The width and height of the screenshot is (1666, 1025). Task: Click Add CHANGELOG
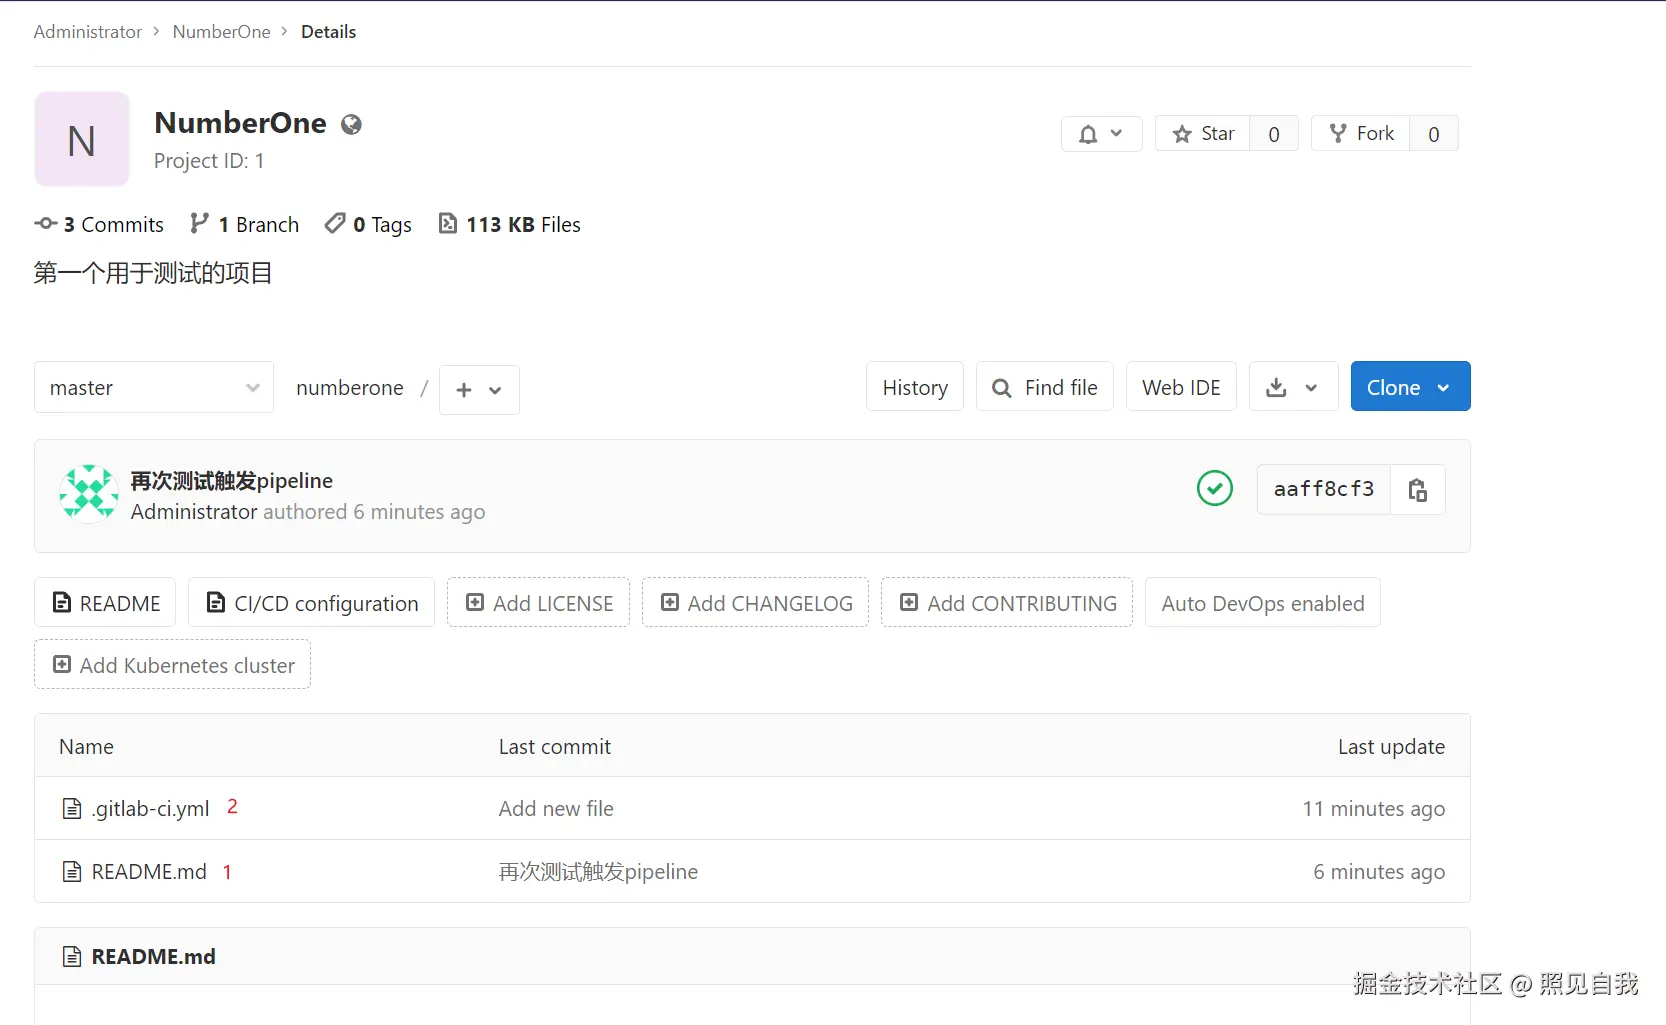755,603
